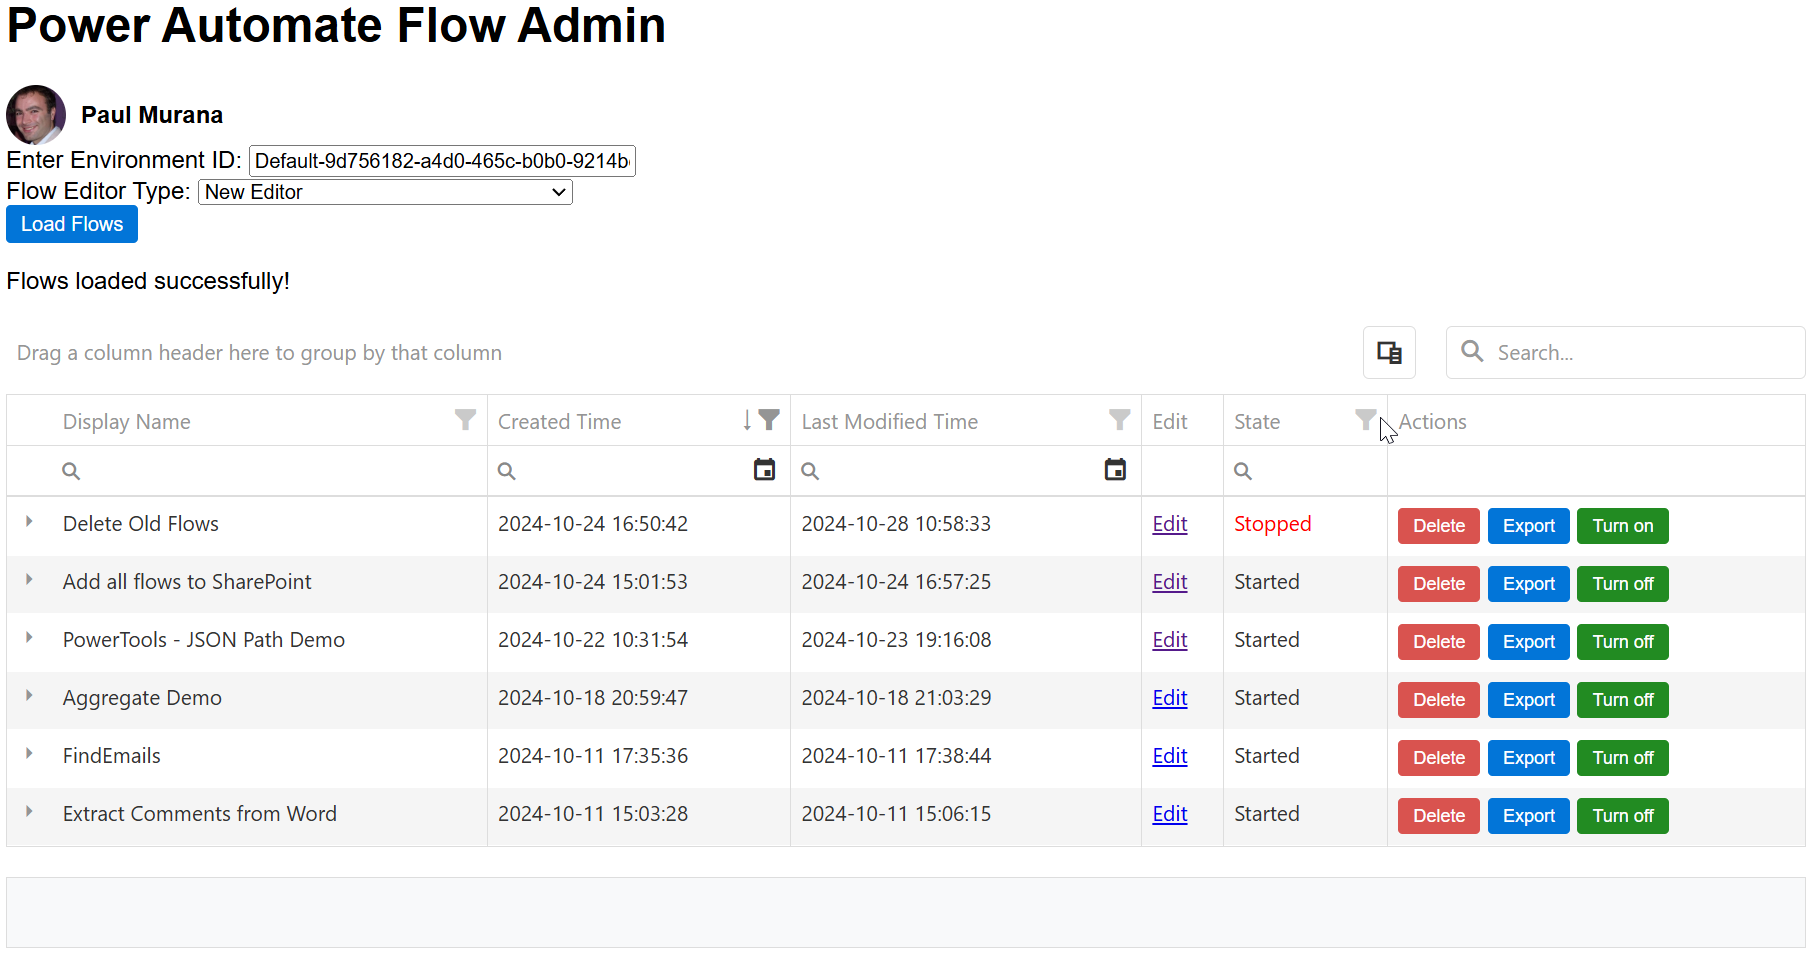The height and width of the screenshot is (957, 1813).
Task: Click the magnifier icon in the search box
Action: 1472,352
